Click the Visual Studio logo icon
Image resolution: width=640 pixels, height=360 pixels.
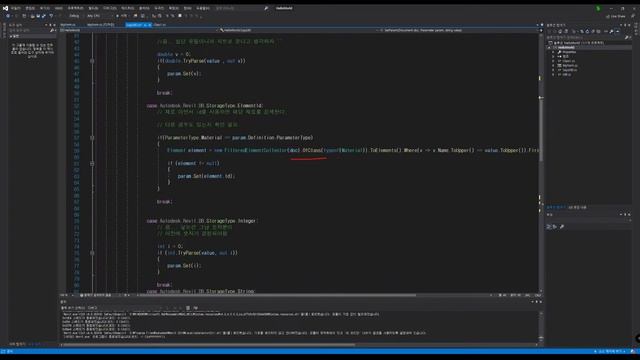tap(5, 8)
